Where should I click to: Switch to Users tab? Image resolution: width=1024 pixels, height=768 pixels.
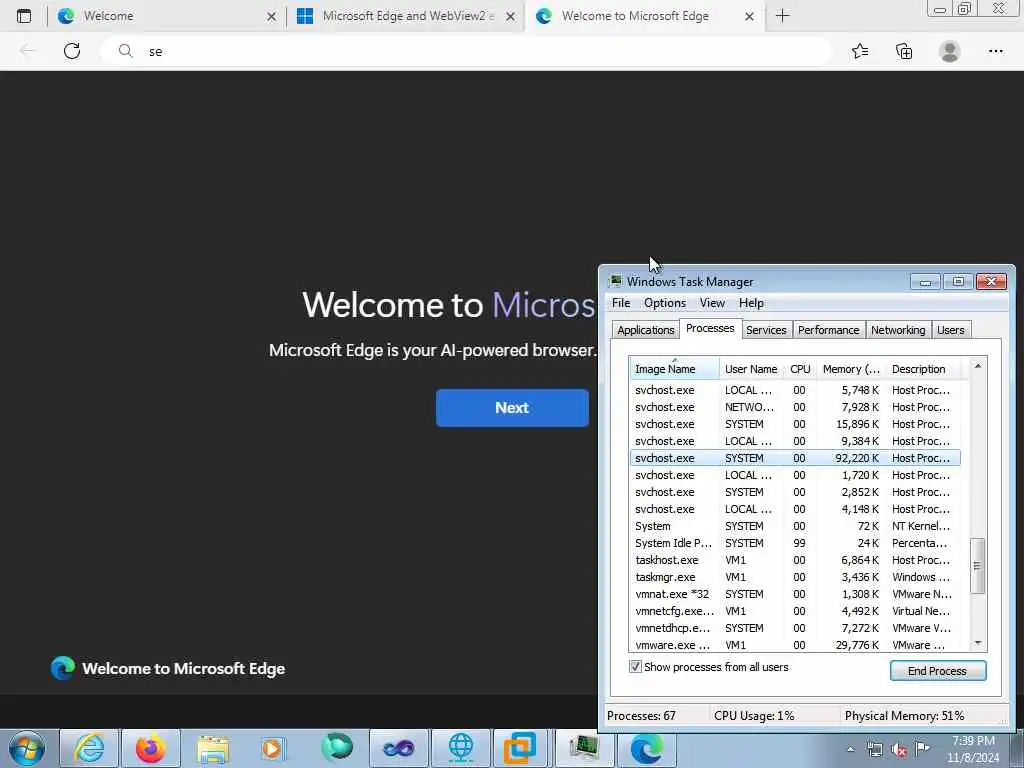click(x=950, y=330)
